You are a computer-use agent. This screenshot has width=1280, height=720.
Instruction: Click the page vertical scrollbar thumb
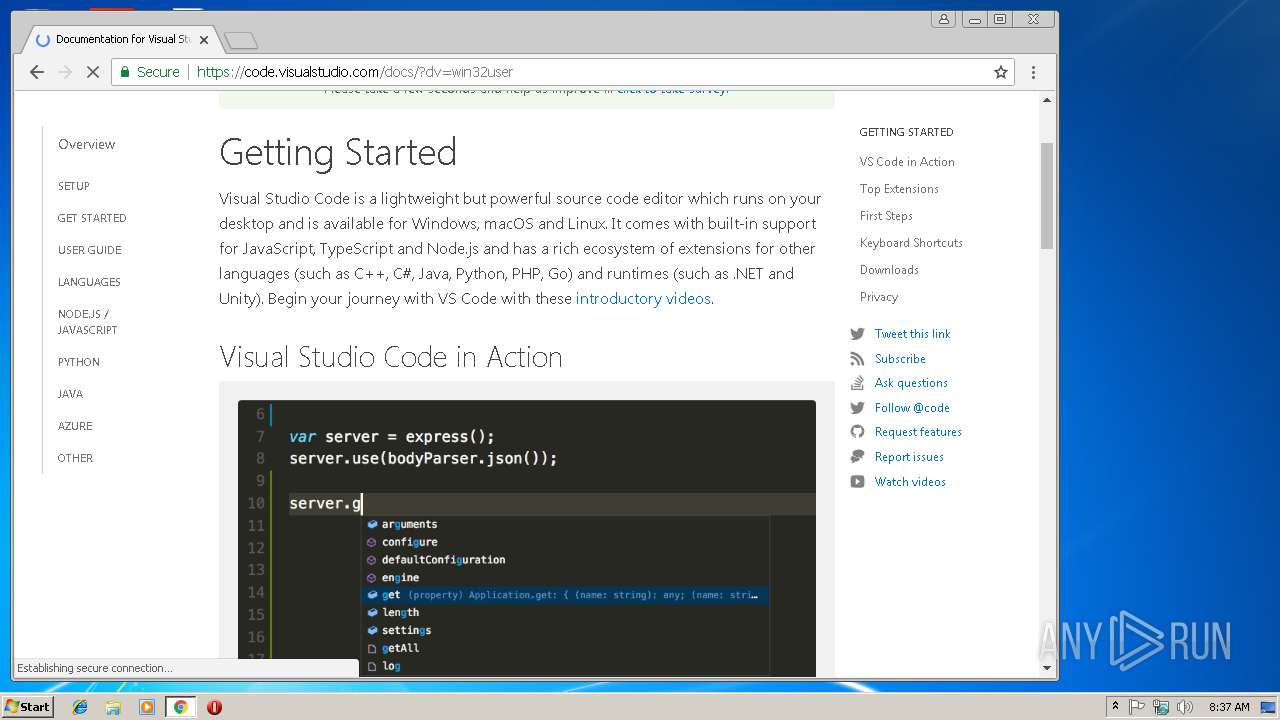pyautogui.click(x=1047, y=195)
